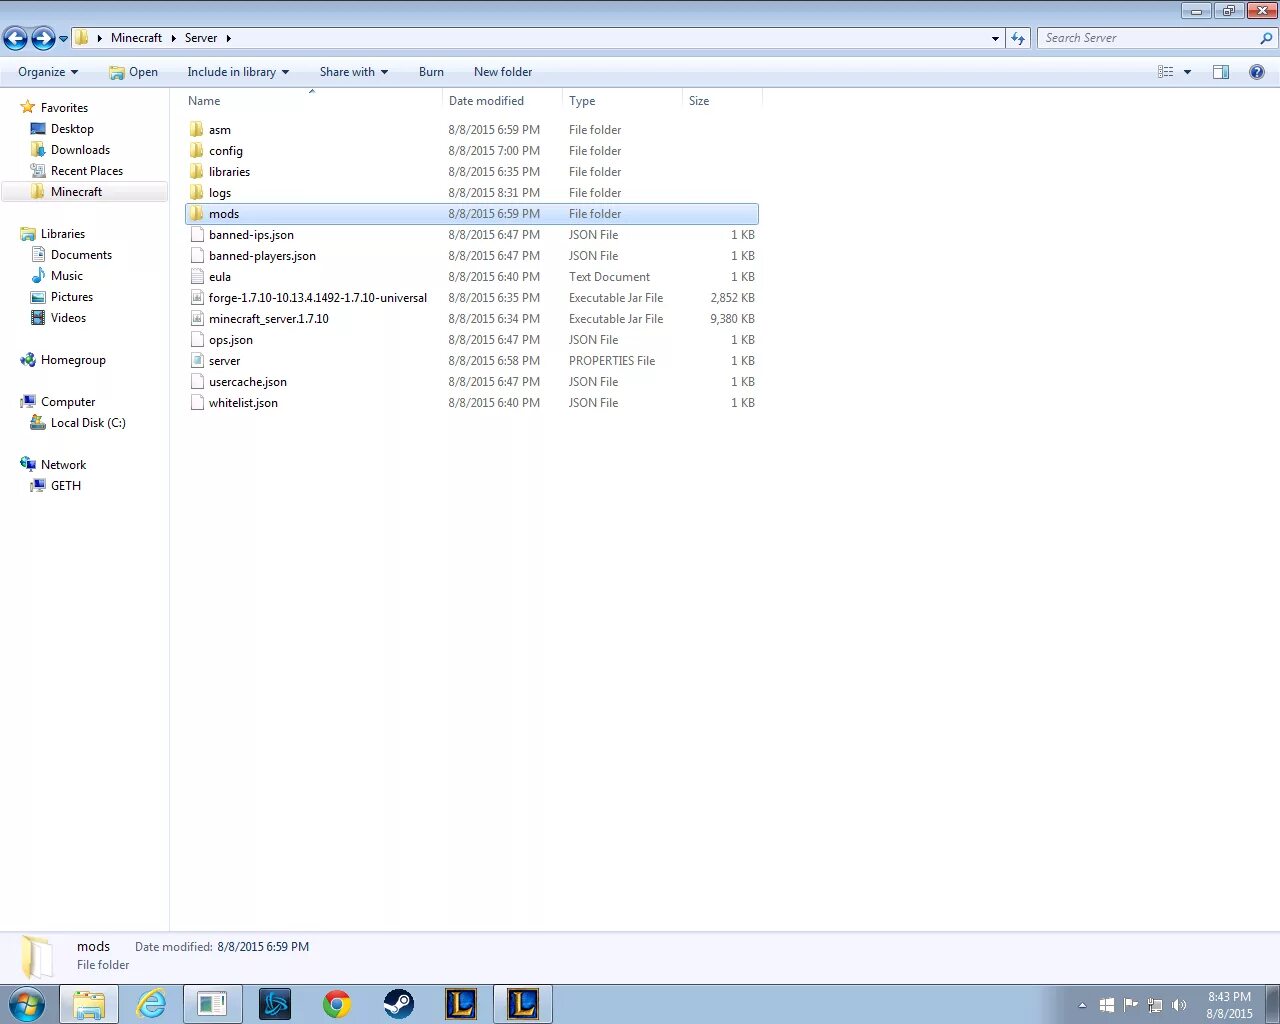Select Pictures library
Screen dimensions: 1280x1024
[x=71, y=297]
